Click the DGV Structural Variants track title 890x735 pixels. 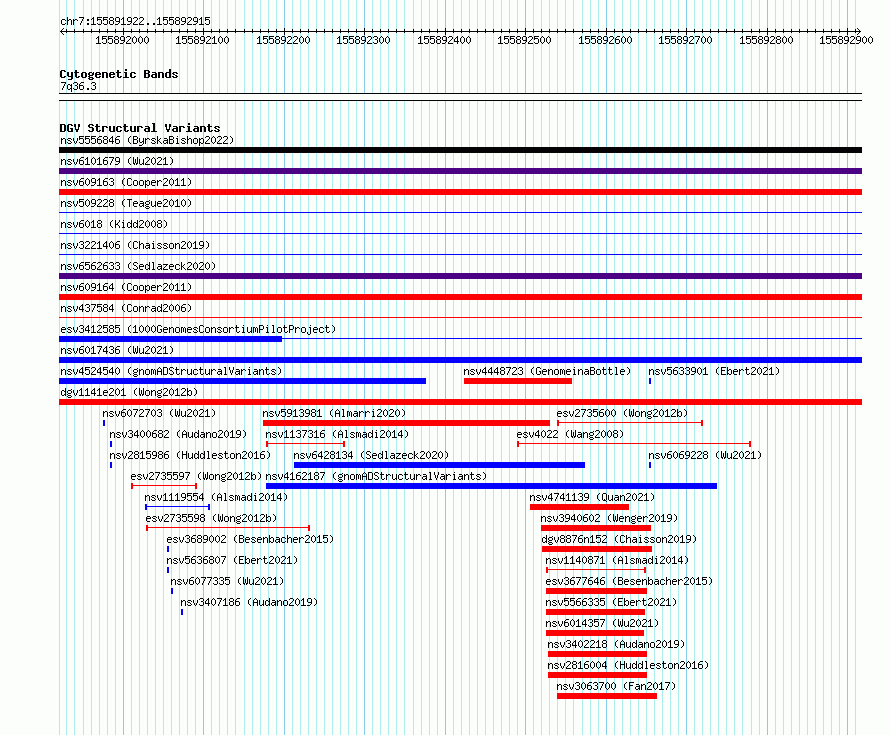coord(140,128)
